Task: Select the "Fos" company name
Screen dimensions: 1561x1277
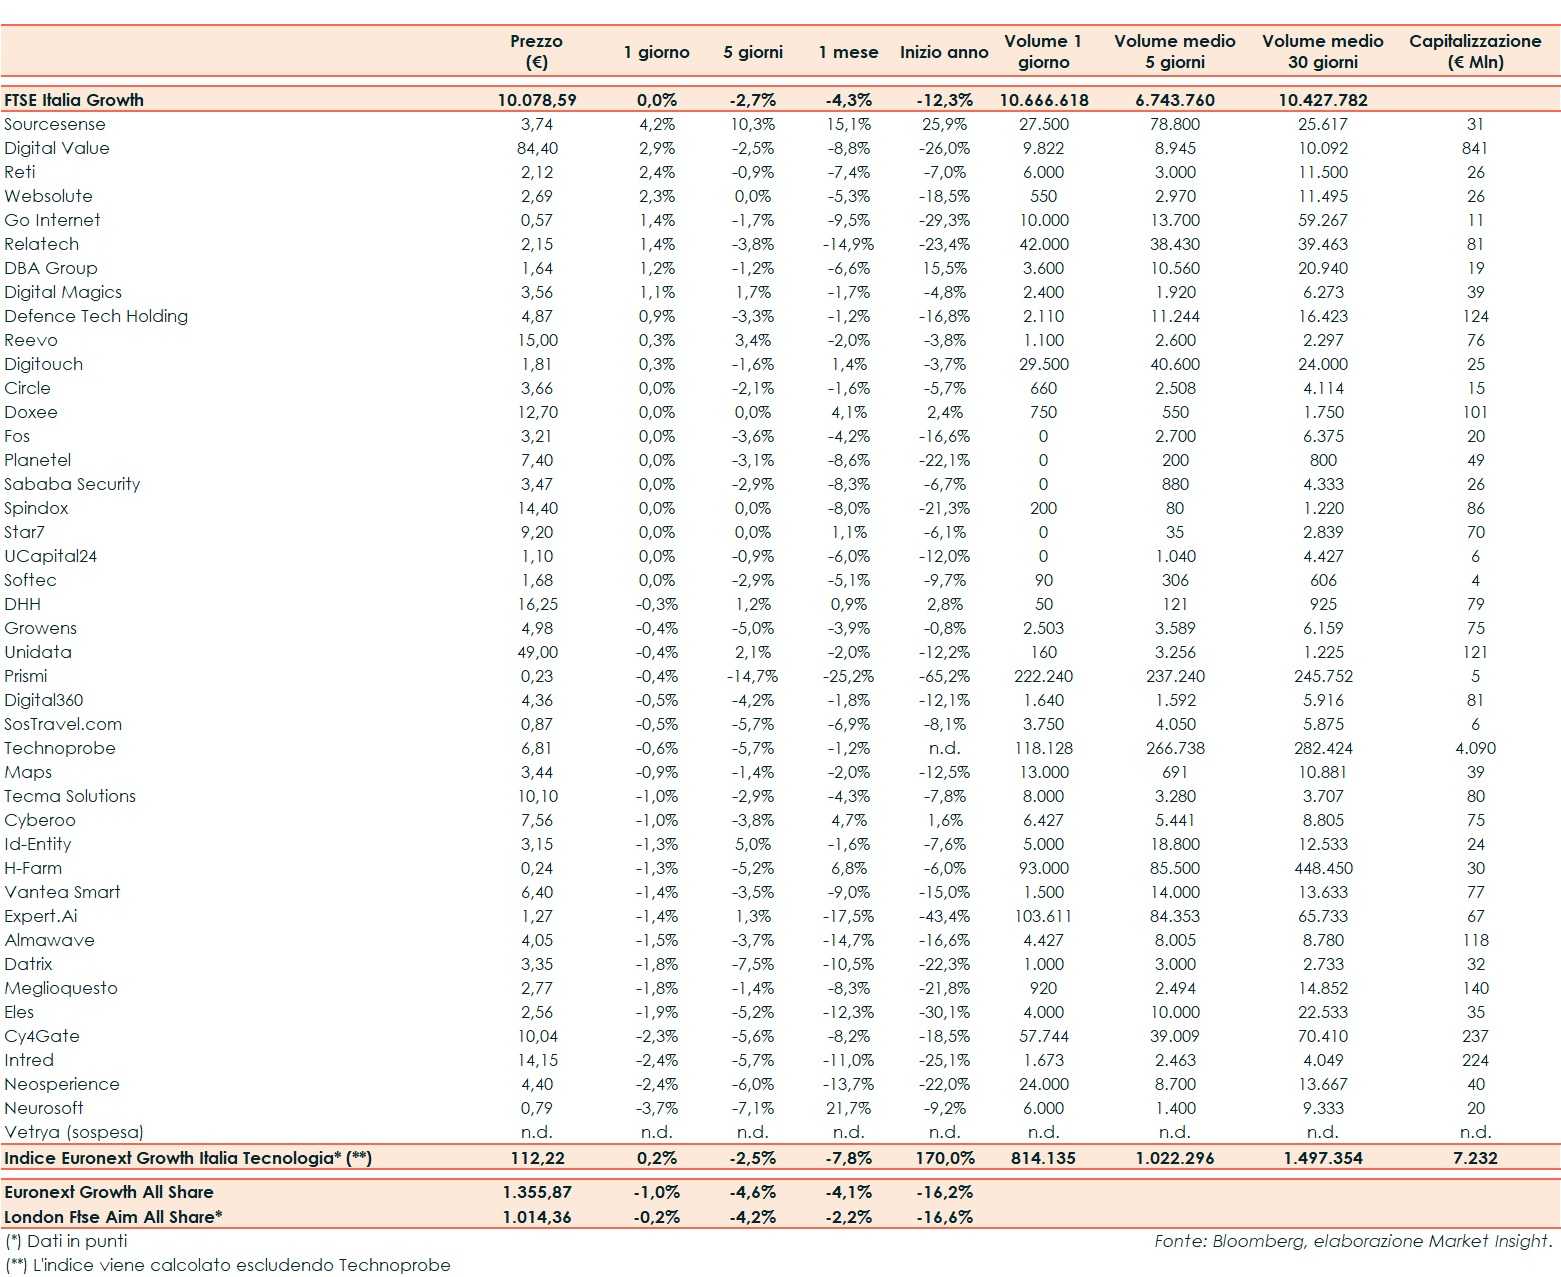Action: coord(17,436)
